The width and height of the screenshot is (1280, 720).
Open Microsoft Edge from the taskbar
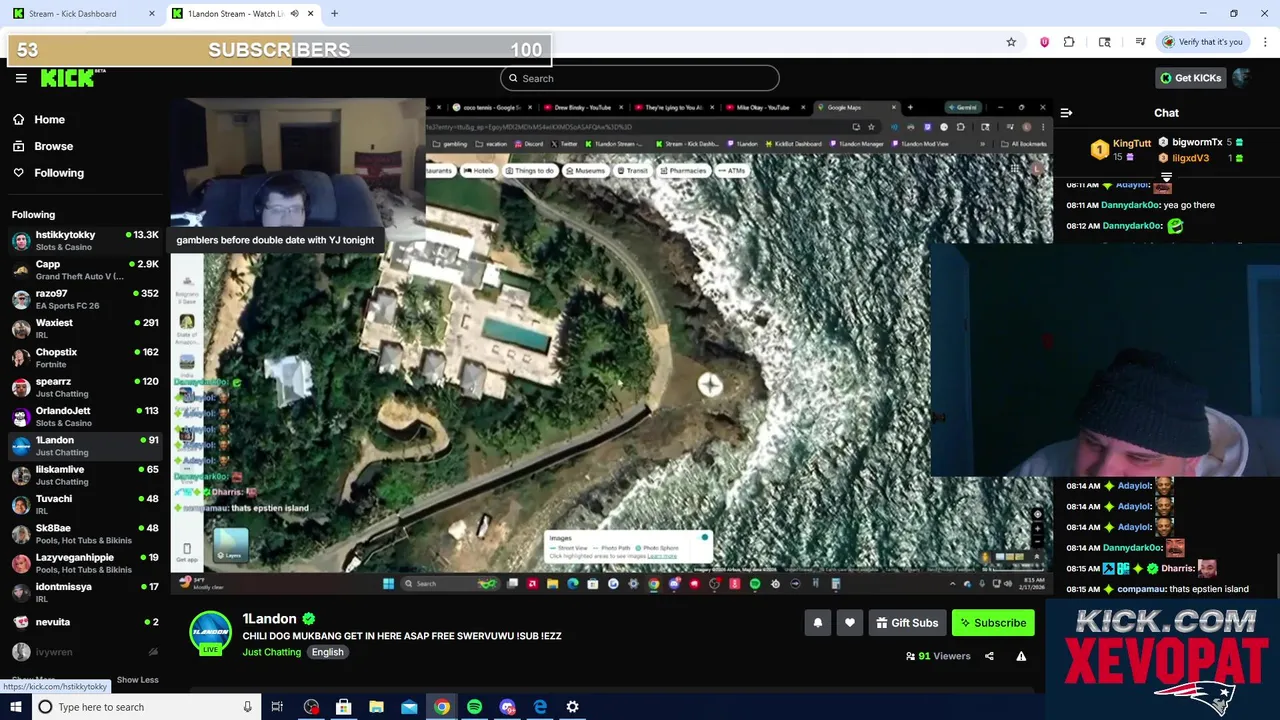tap(540, 707)
